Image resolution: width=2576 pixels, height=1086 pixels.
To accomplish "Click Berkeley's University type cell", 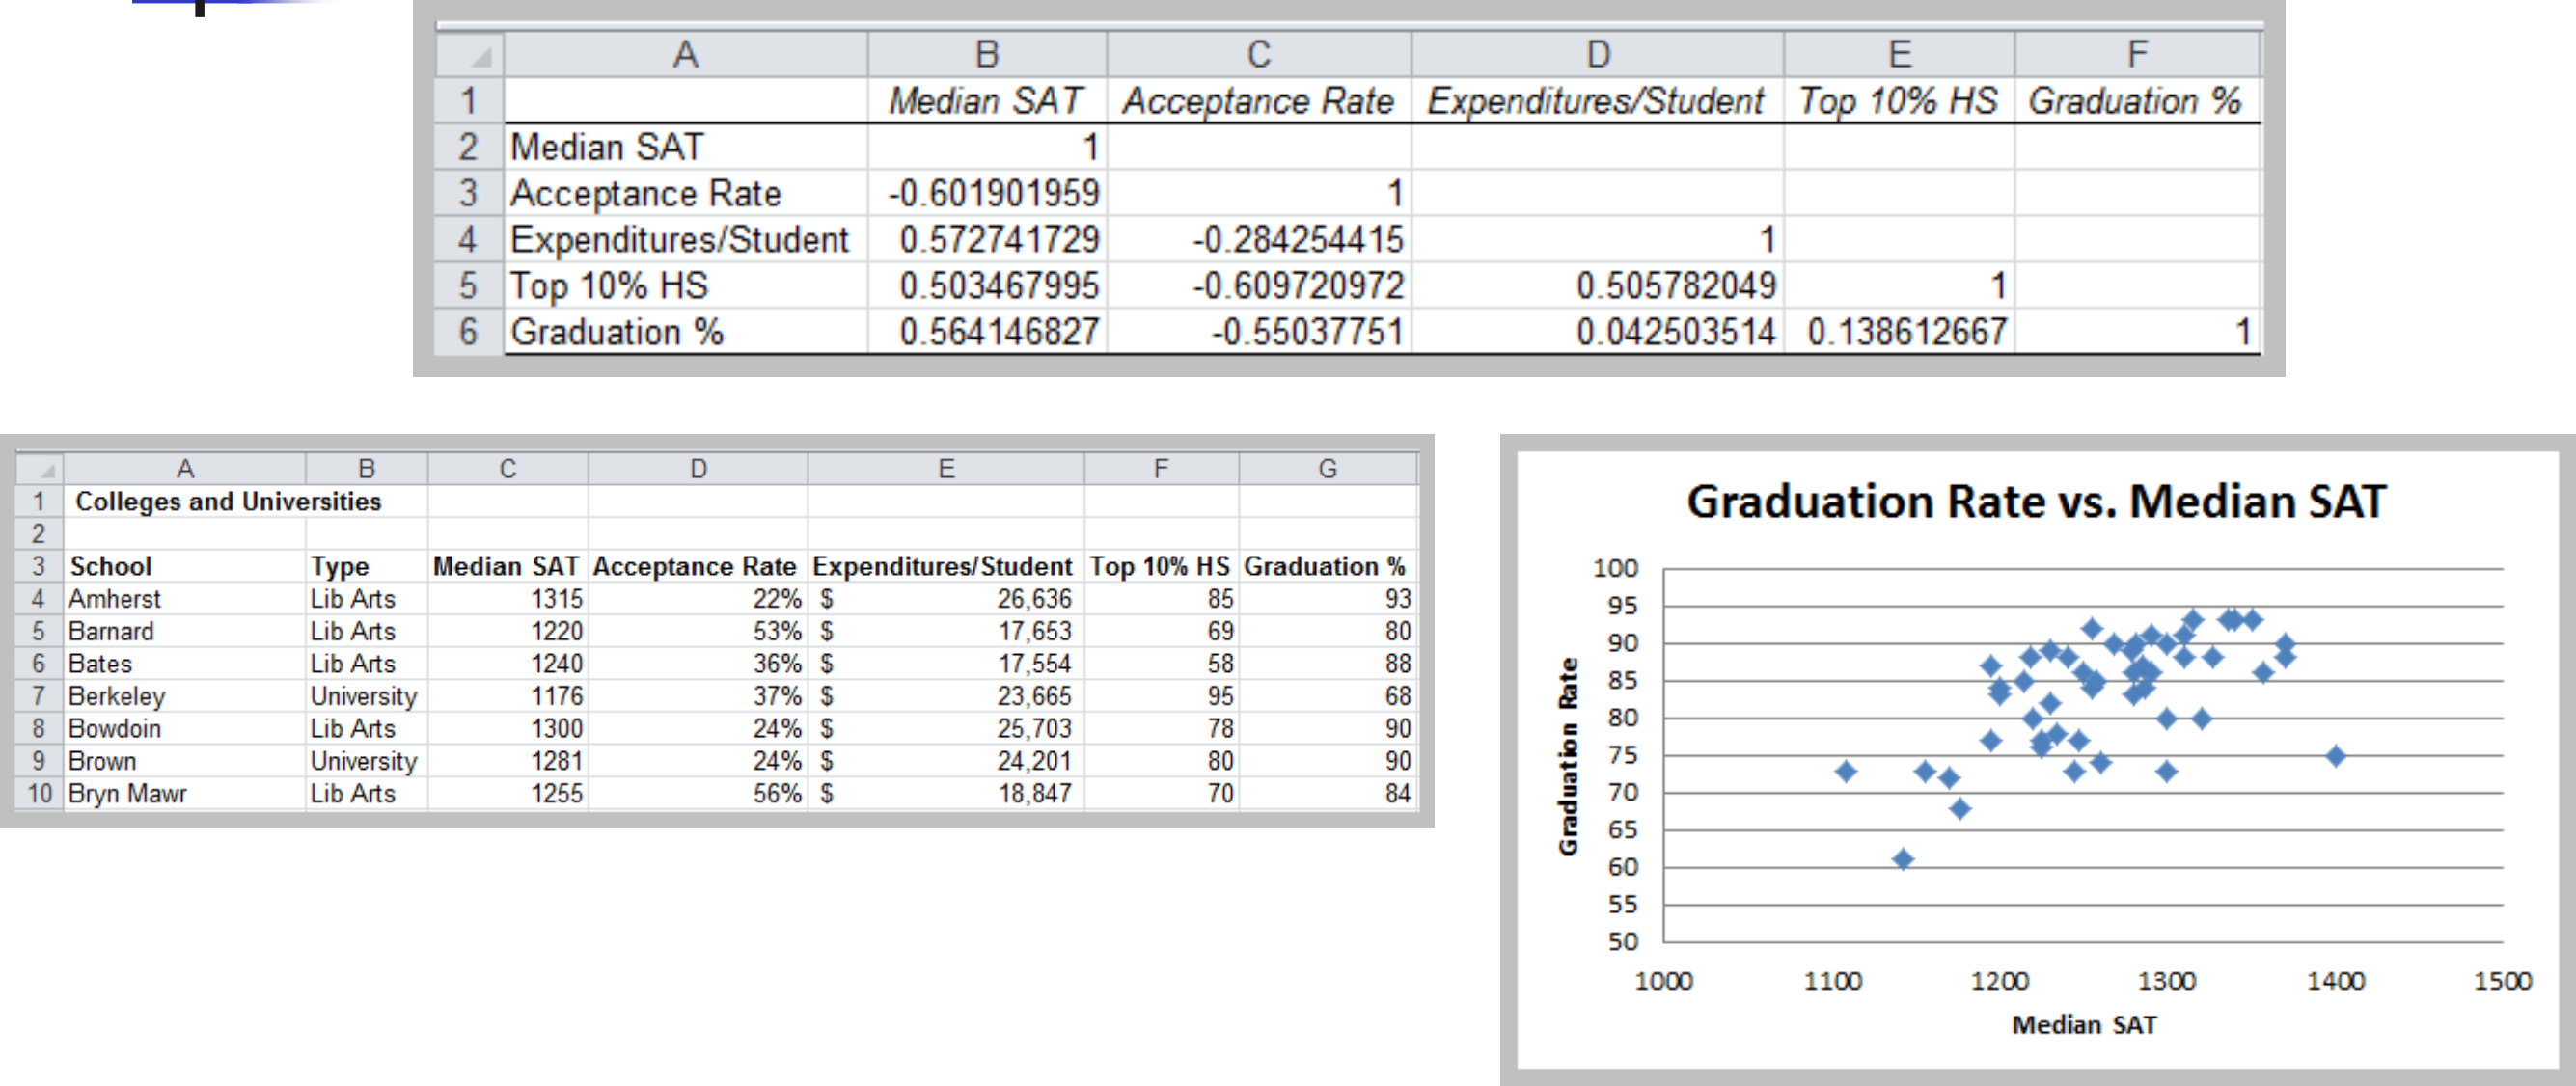I will click(x=363, y=696).
